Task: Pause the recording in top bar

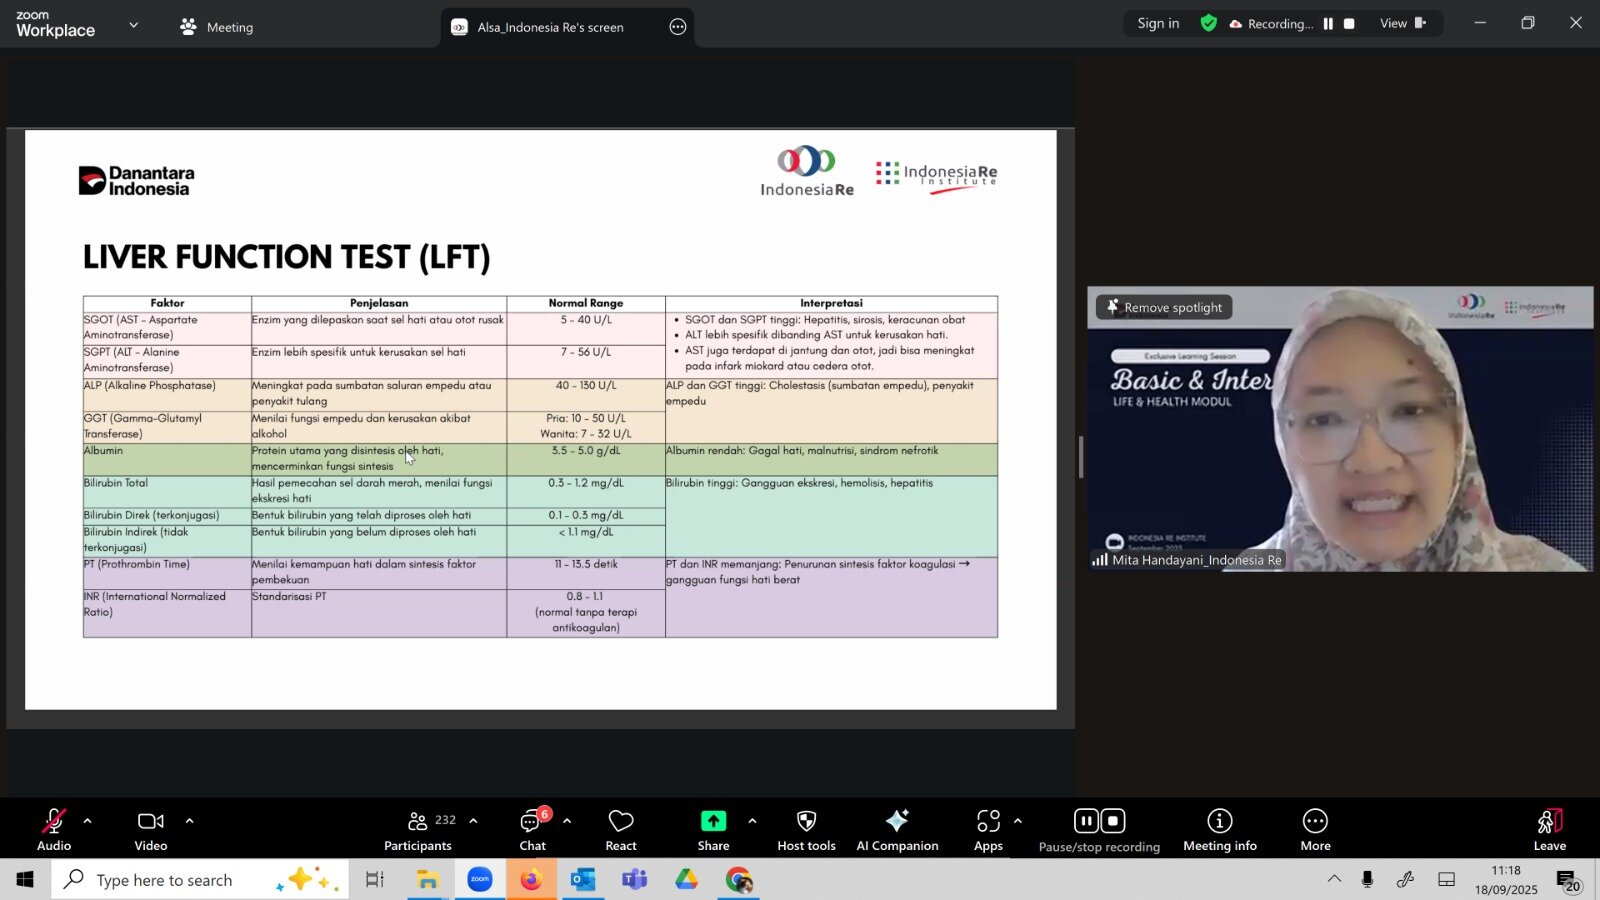Action: point(1328,24)
